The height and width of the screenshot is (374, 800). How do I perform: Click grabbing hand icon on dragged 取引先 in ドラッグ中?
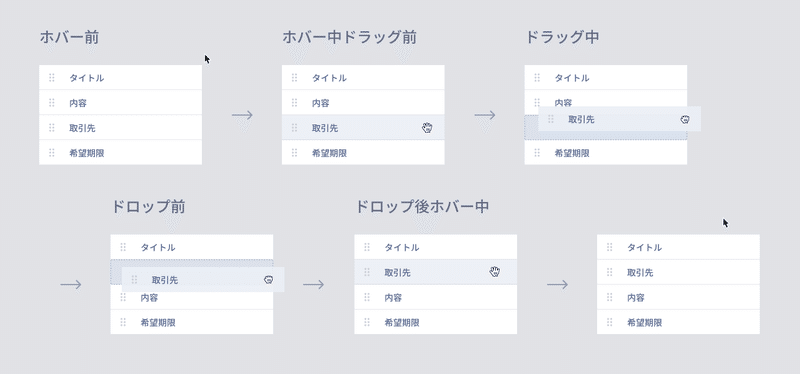685,119
